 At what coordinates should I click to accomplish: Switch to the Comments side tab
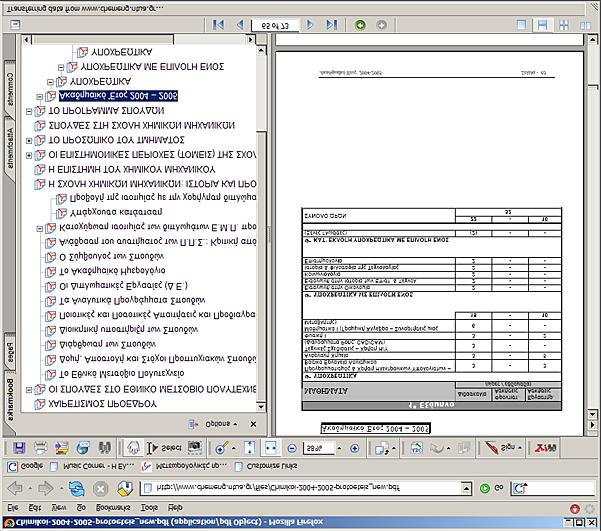pyautogui.click(x=10, y=89)
